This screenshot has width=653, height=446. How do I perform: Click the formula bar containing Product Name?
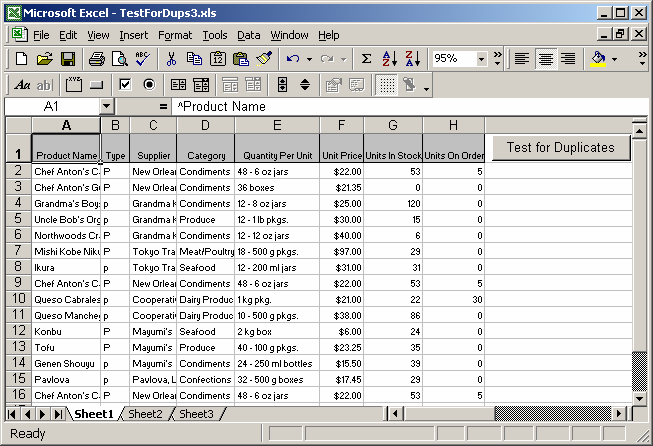(x=410, y=107)
